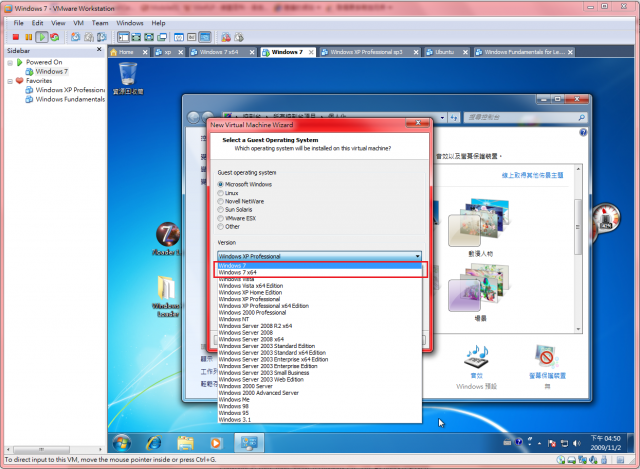Image resolution: width=640 pixels, height=469 pixels.
Task: Open the File menu
Action: click(18, 23)
